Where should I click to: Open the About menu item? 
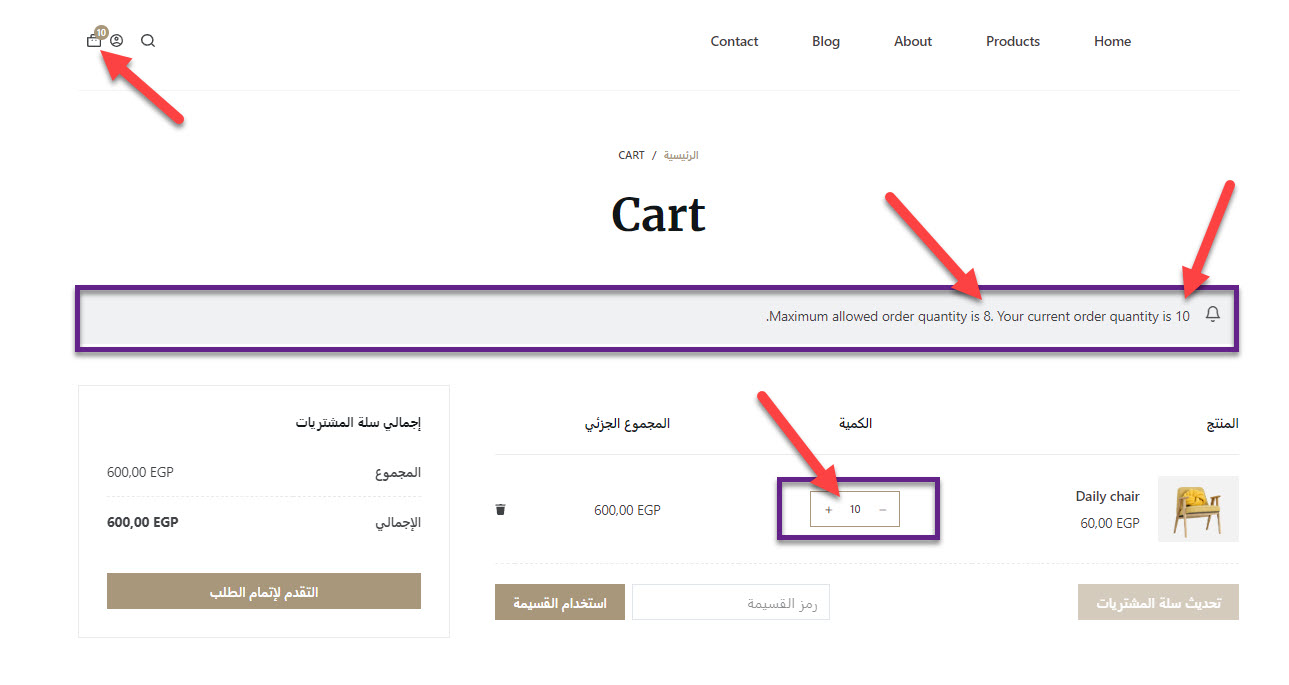point(913,41)
